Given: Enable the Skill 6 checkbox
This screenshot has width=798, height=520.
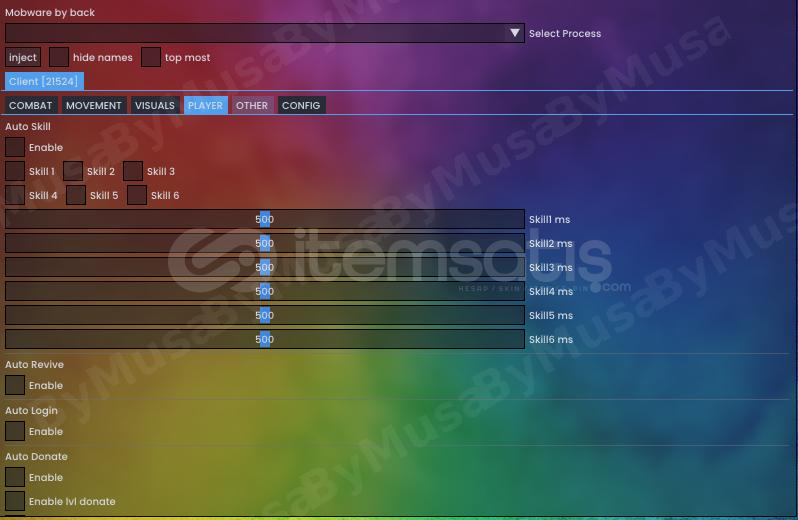Looking at the screenshot, I should point(137,195).
